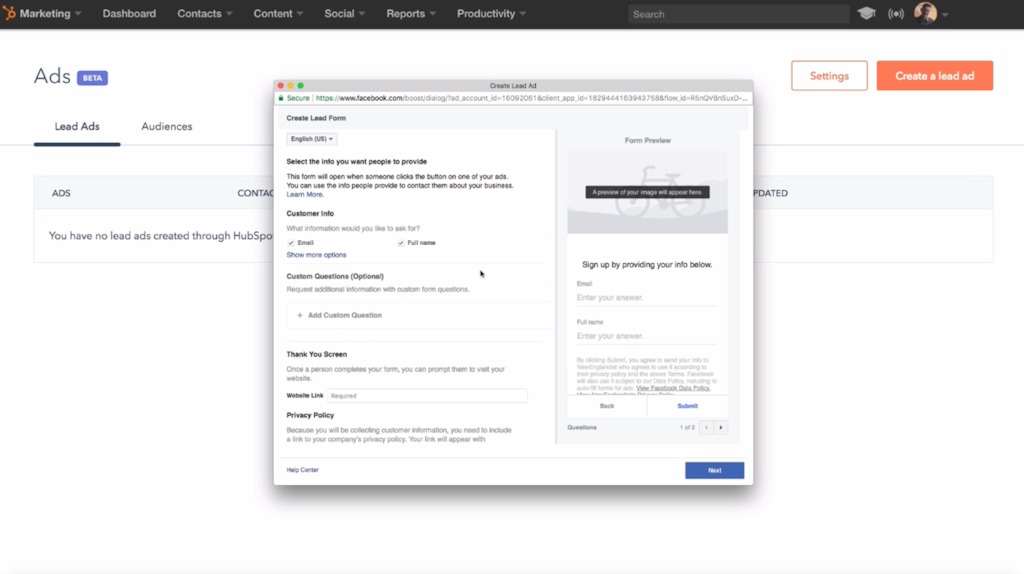
Task: Click the form preview image placeholder
Action: [x=647, y=193]
